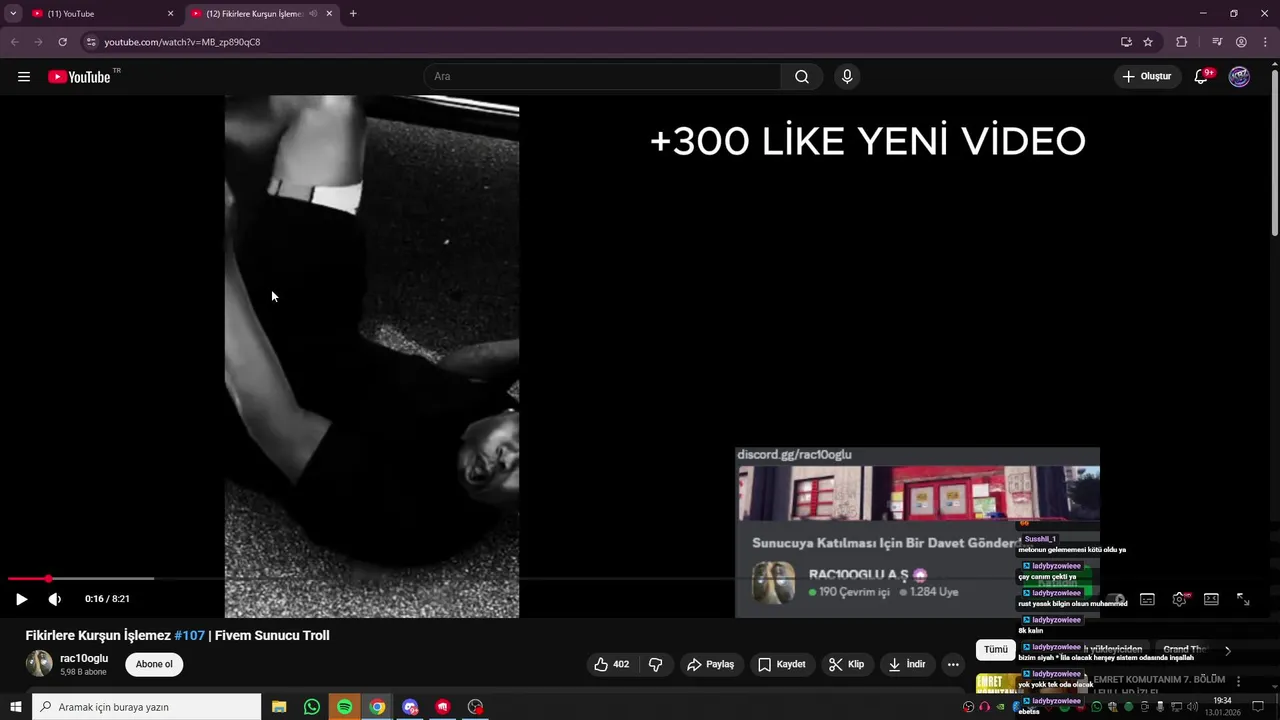Switch to theater mode
Image resolution: width=1280 pixels, height=720 pixels.
coord(1211,599)
